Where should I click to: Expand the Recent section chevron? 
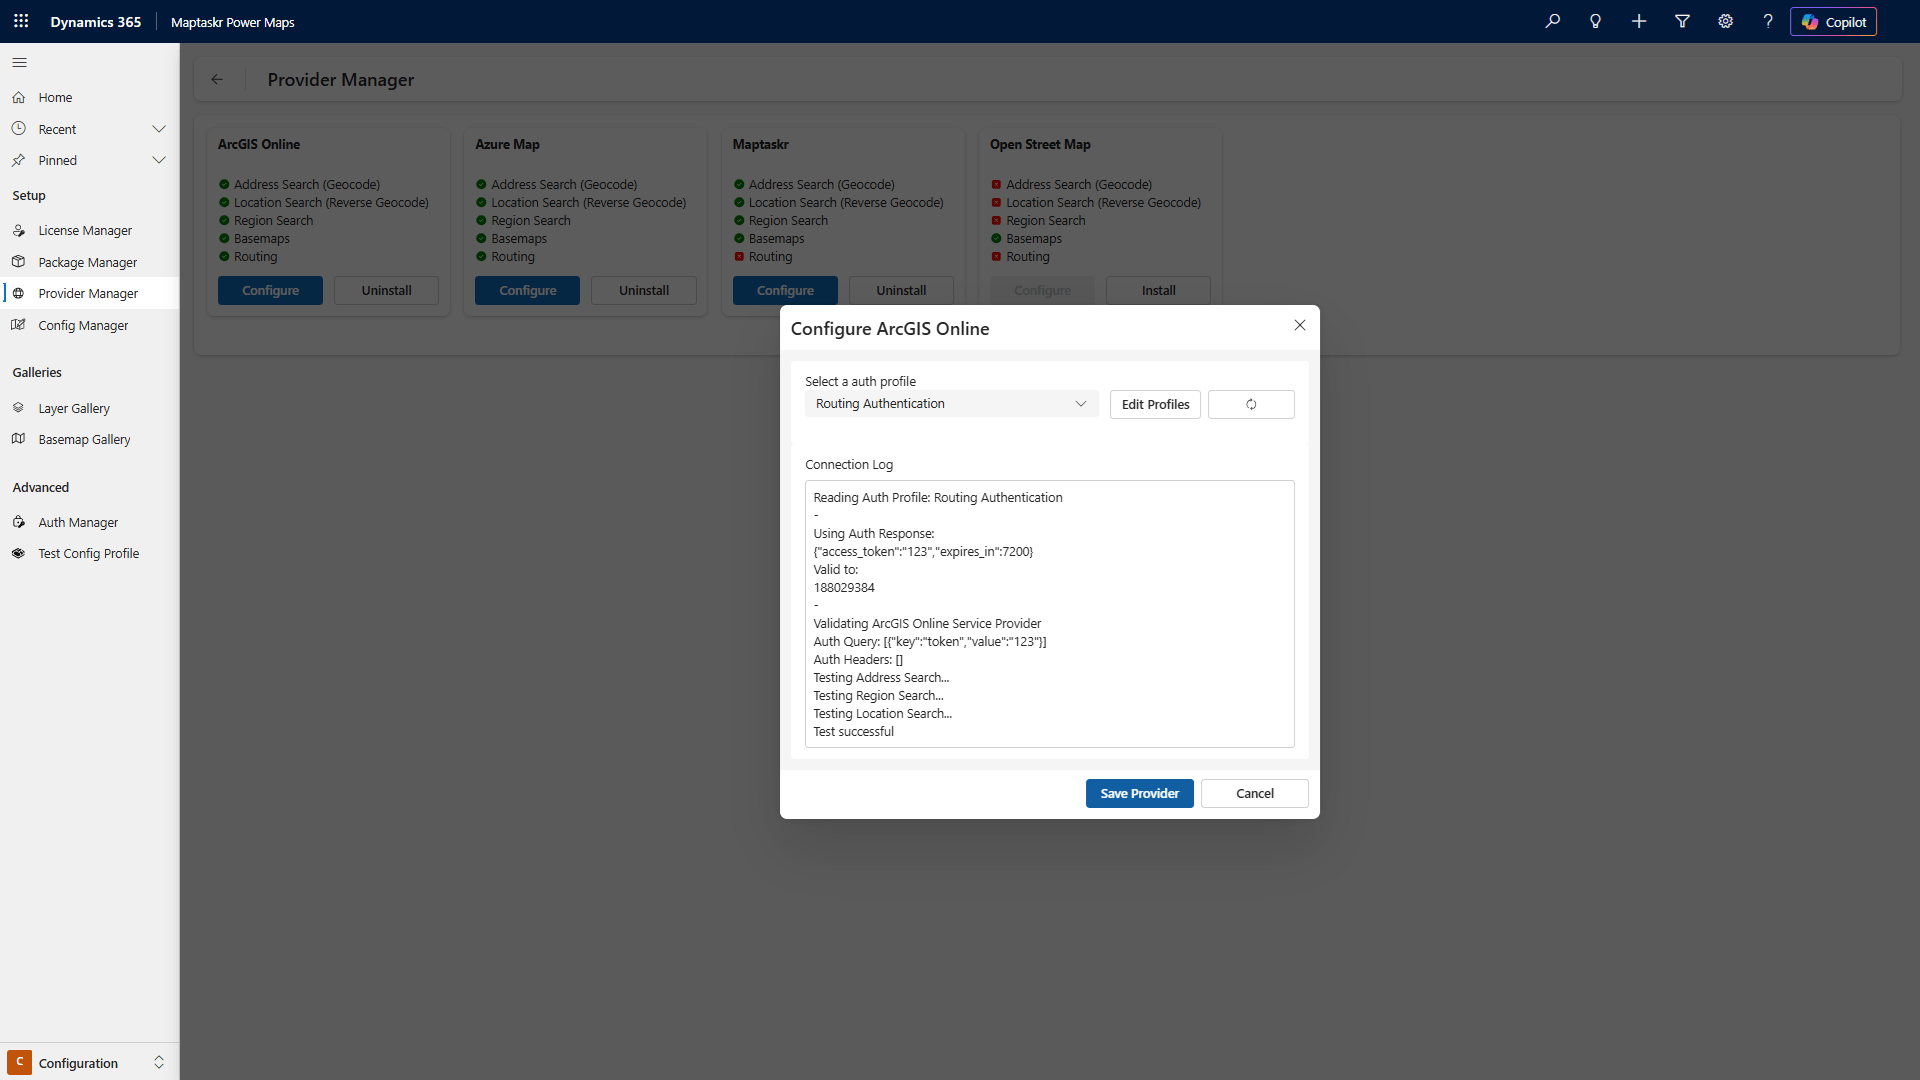point(159,129)
